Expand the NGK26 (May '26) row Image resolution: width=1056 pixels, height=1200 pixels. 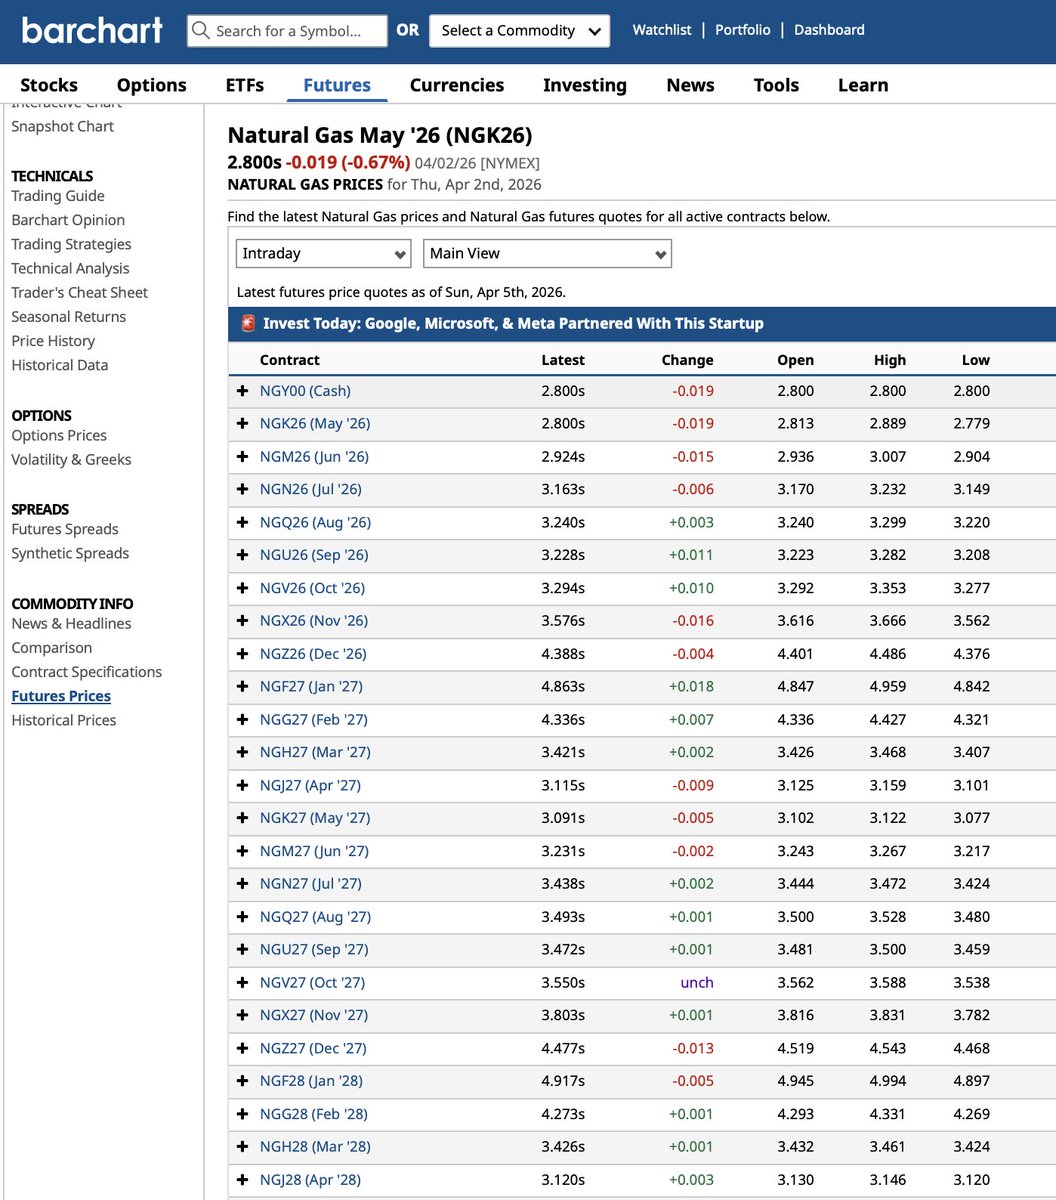242,424
